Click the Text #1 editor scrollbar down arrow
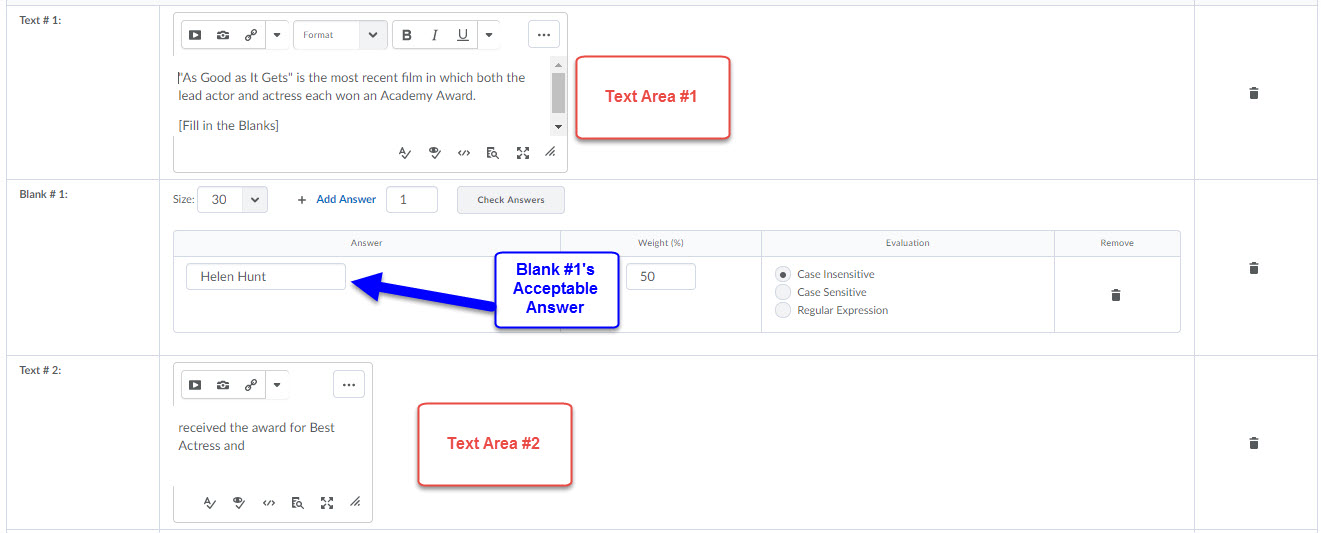Viewport: 1321px width, 533px height. click(x=558, y=127)
